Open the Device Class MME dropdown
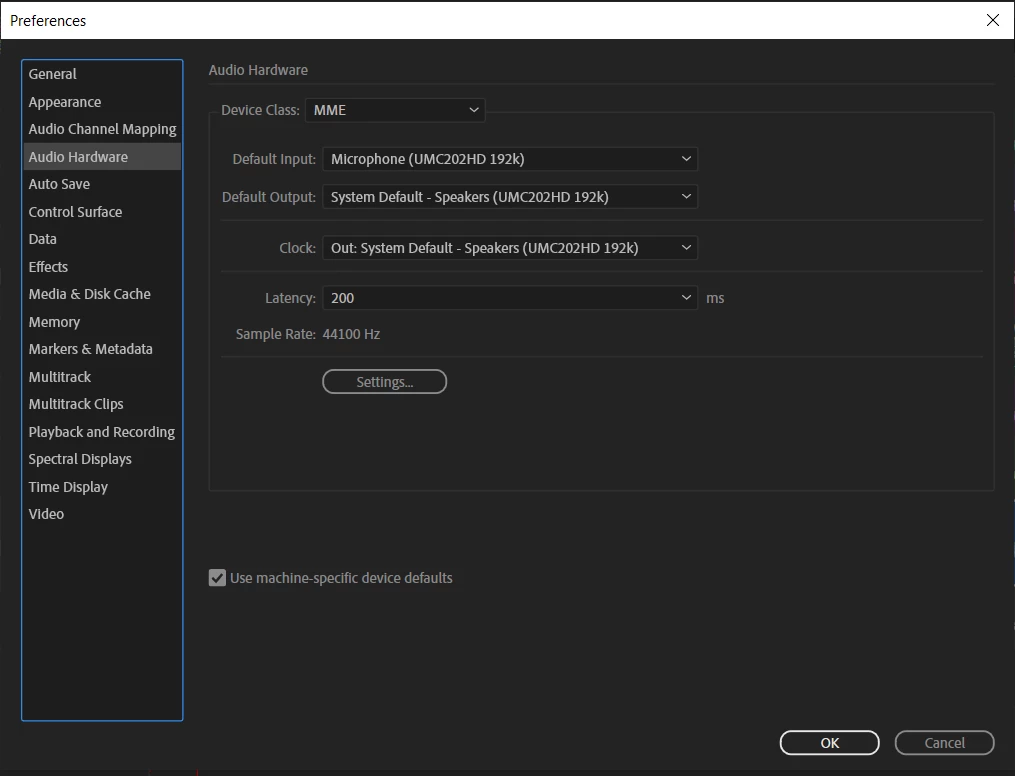This screenshot has width=1015, height=776. [x=395, y=110]
